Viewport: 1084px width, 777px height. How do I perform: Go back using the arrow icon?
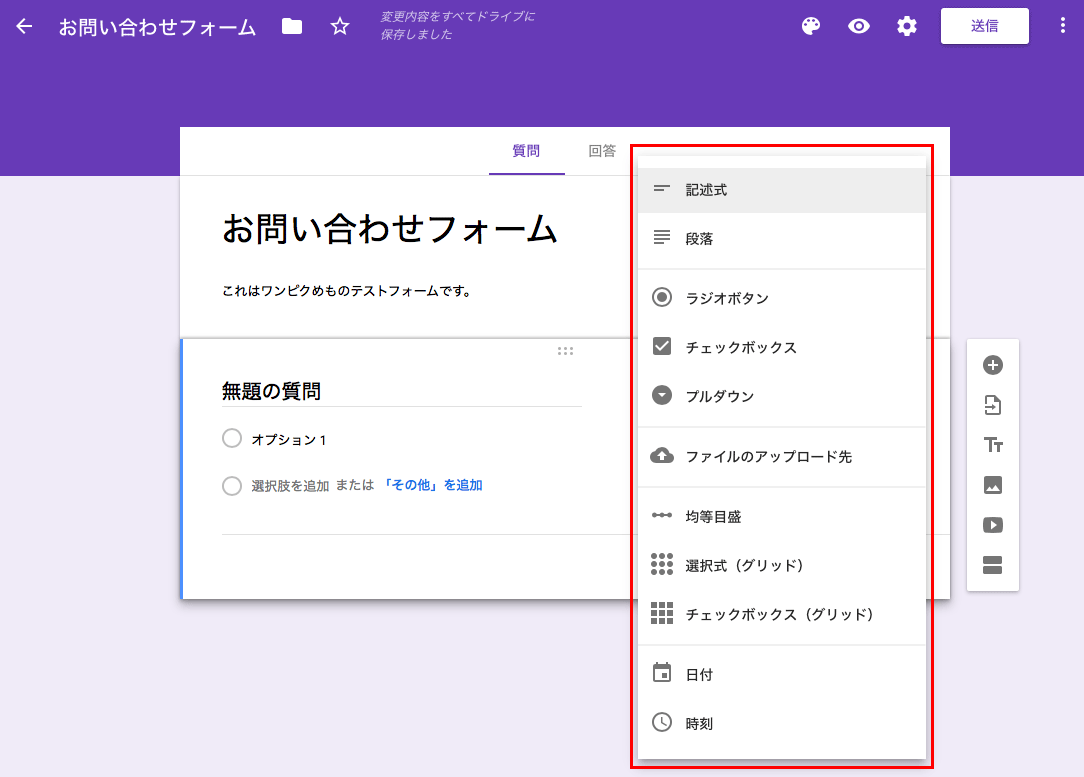tap(24, 26)
